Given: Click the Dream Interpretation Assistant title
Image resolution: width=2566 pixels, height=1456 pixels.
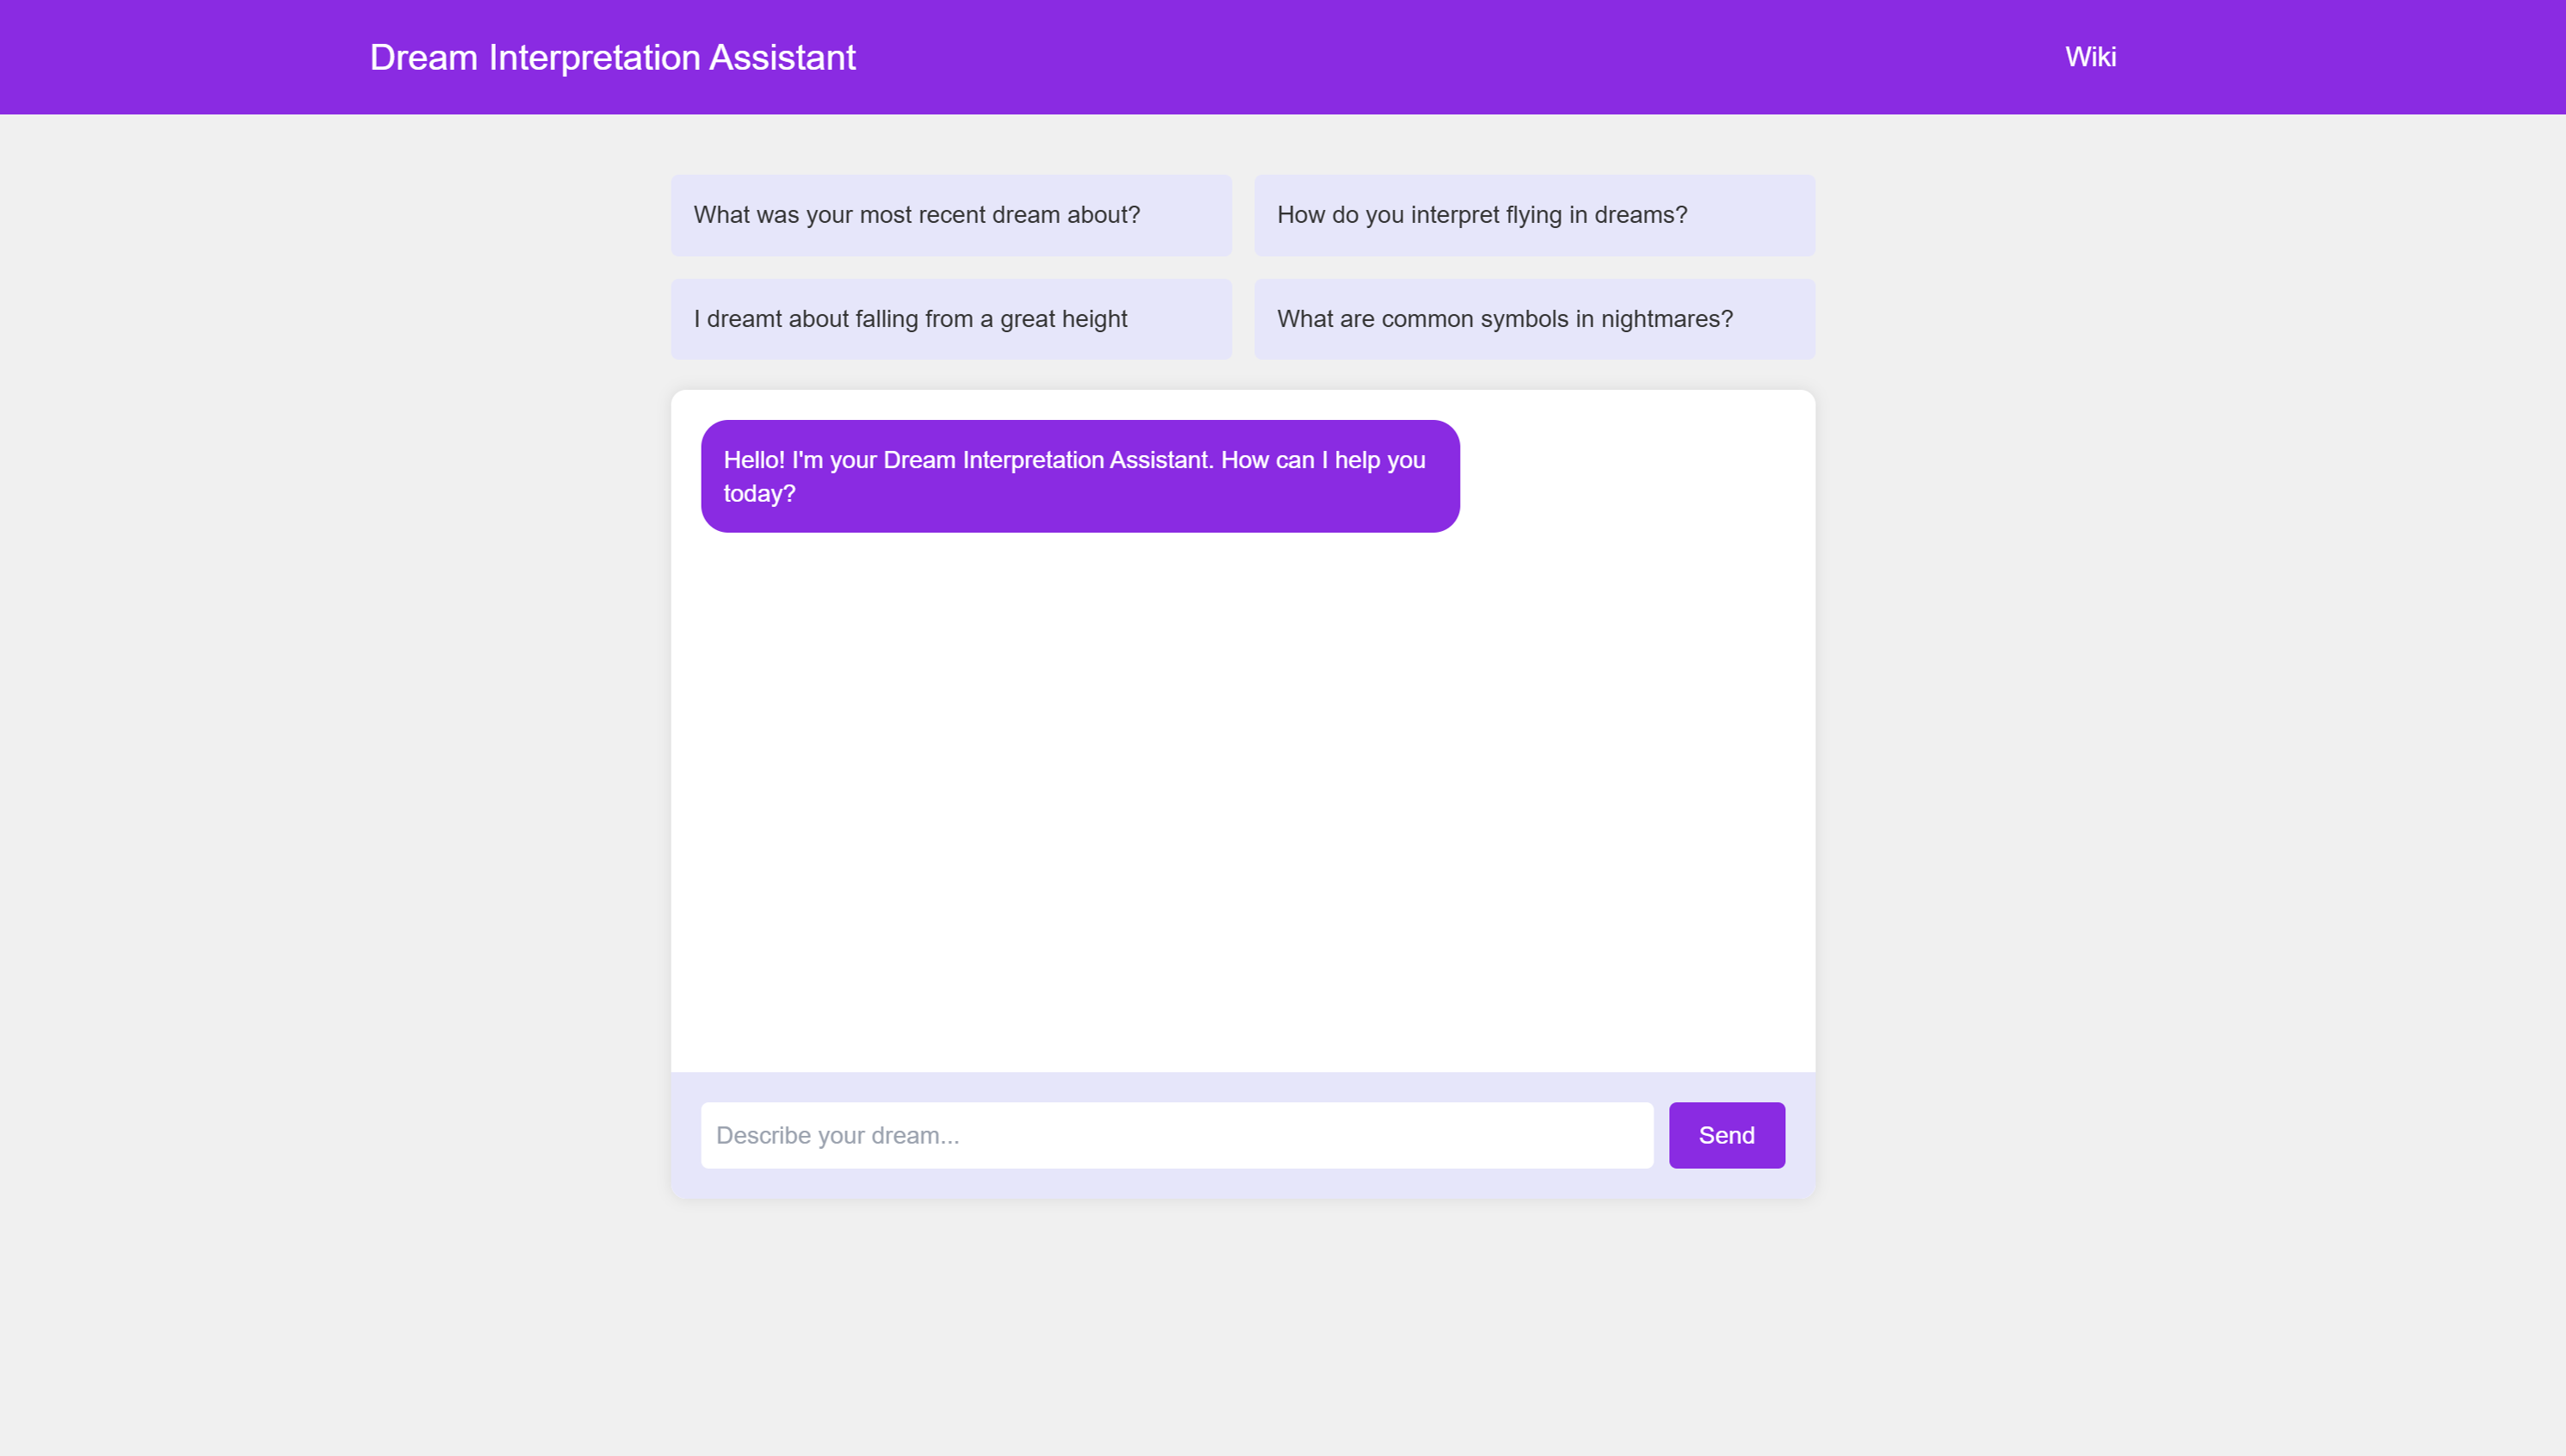Looking at the screenshot, I should [x=612, y=57].
